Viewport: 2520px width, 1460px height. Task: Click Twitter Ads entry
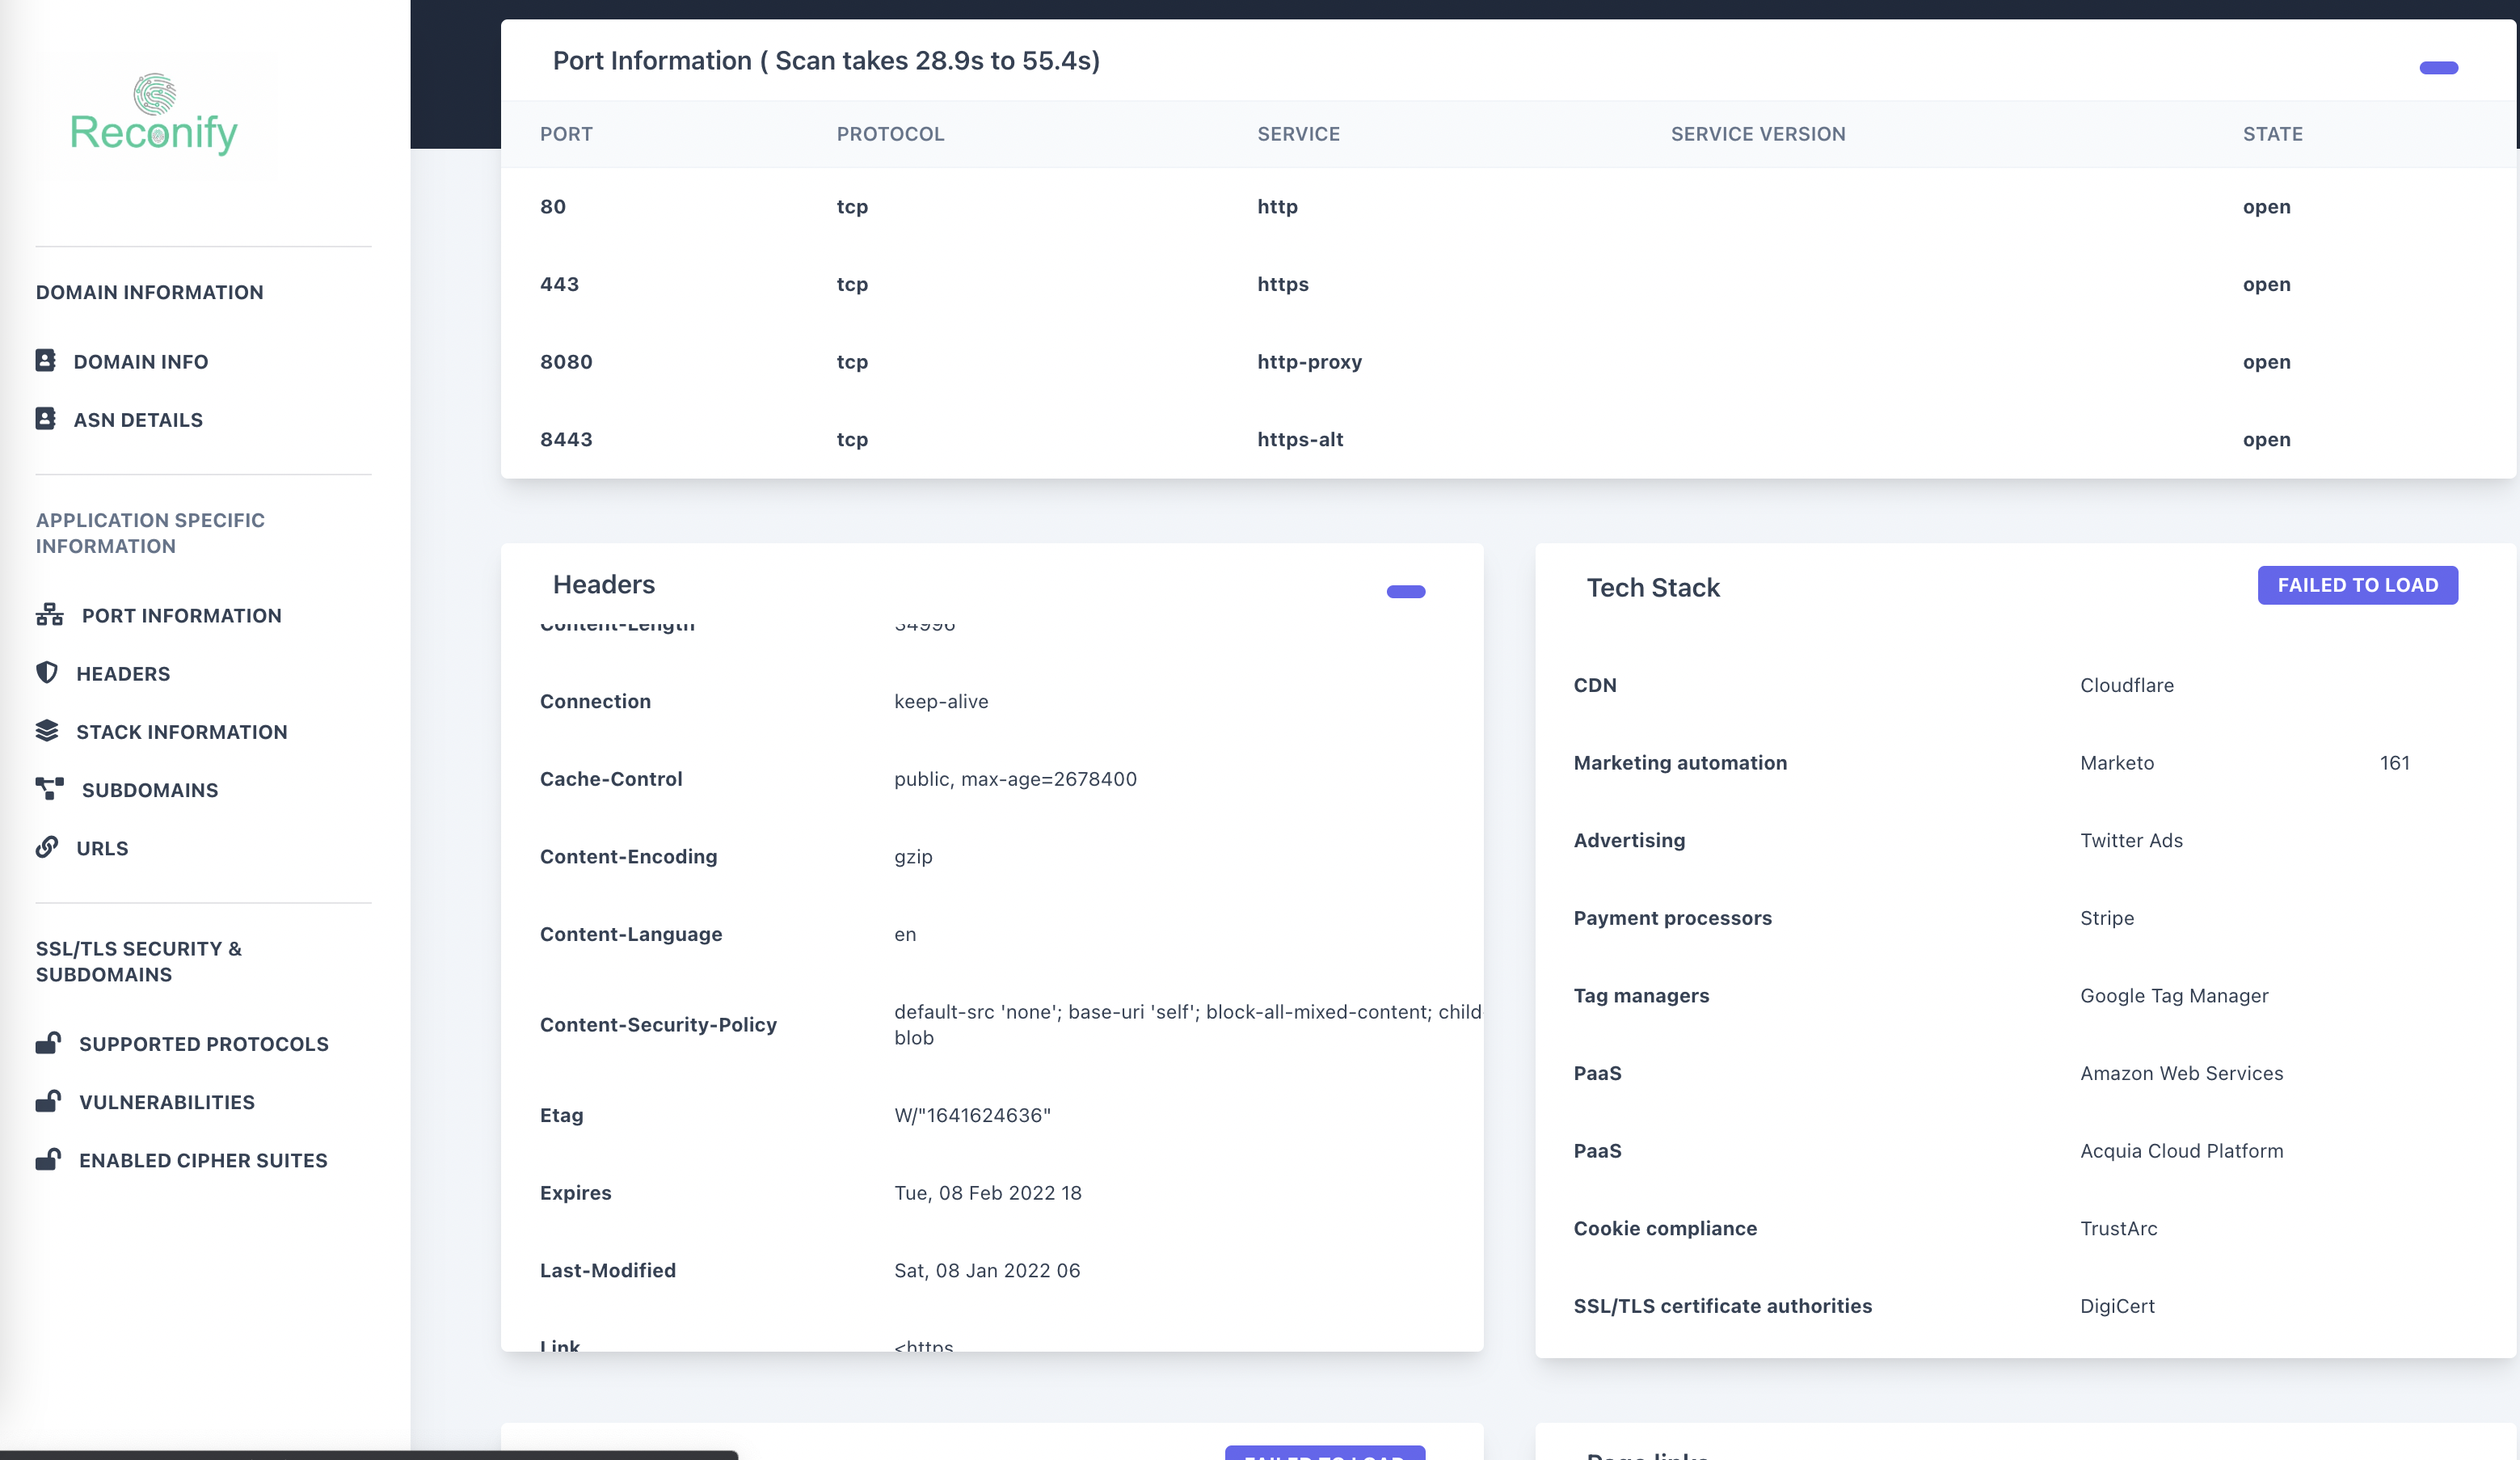2132,840
